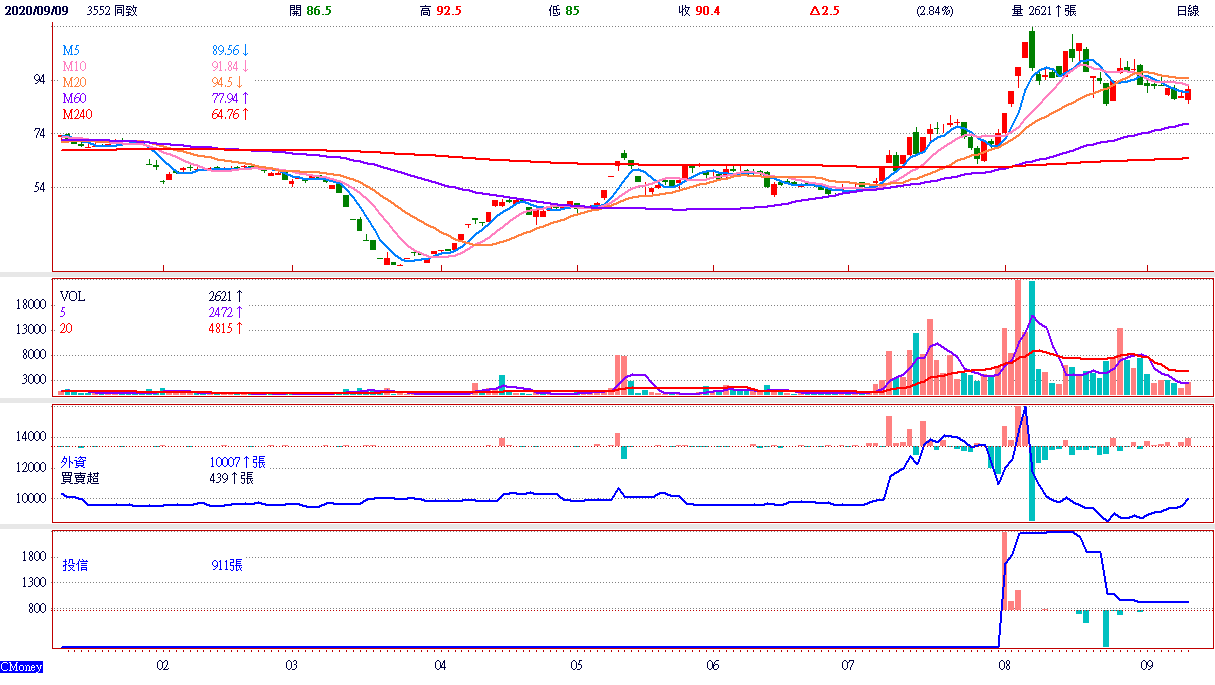Select the M5 moving average label
Viewport: 1215px width, 685px height.
coord(71,50)
